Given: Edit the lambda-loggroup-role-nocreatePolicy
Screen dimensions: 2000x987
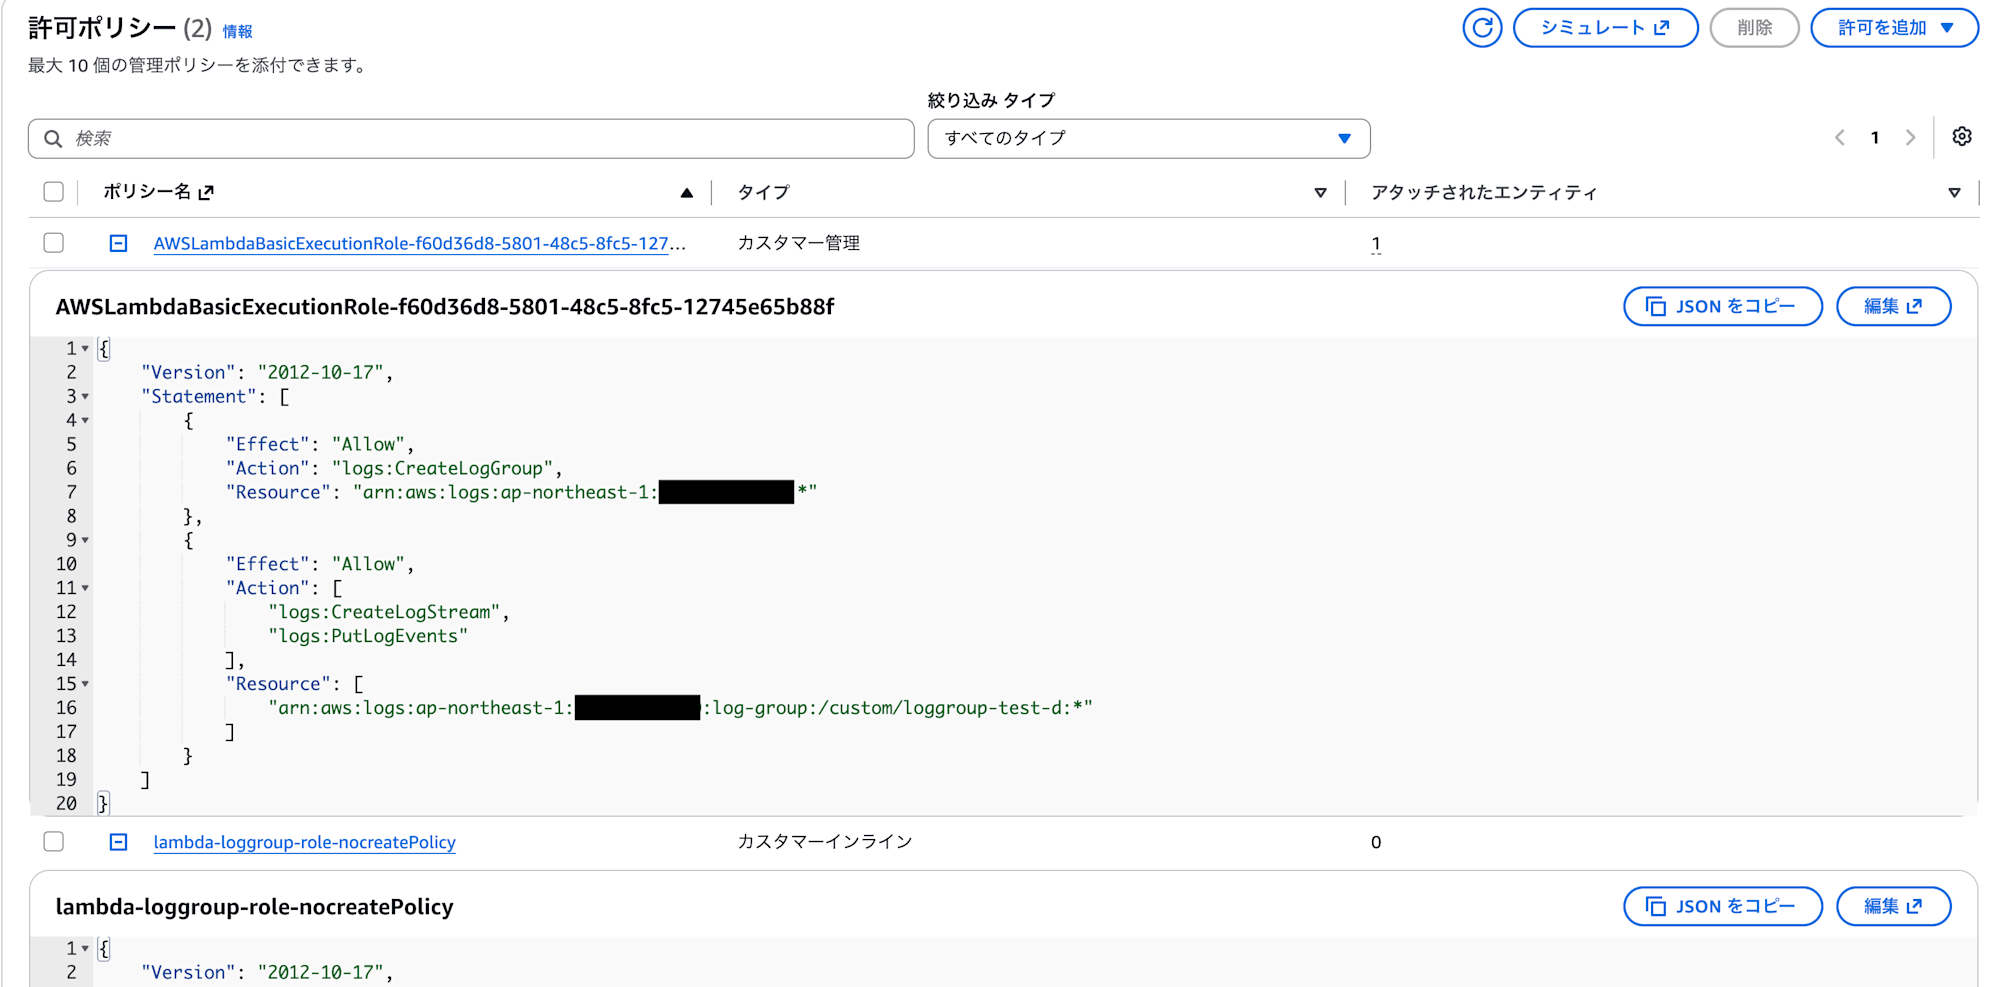Looking at the screenshot, I should tap(1894, 906).
